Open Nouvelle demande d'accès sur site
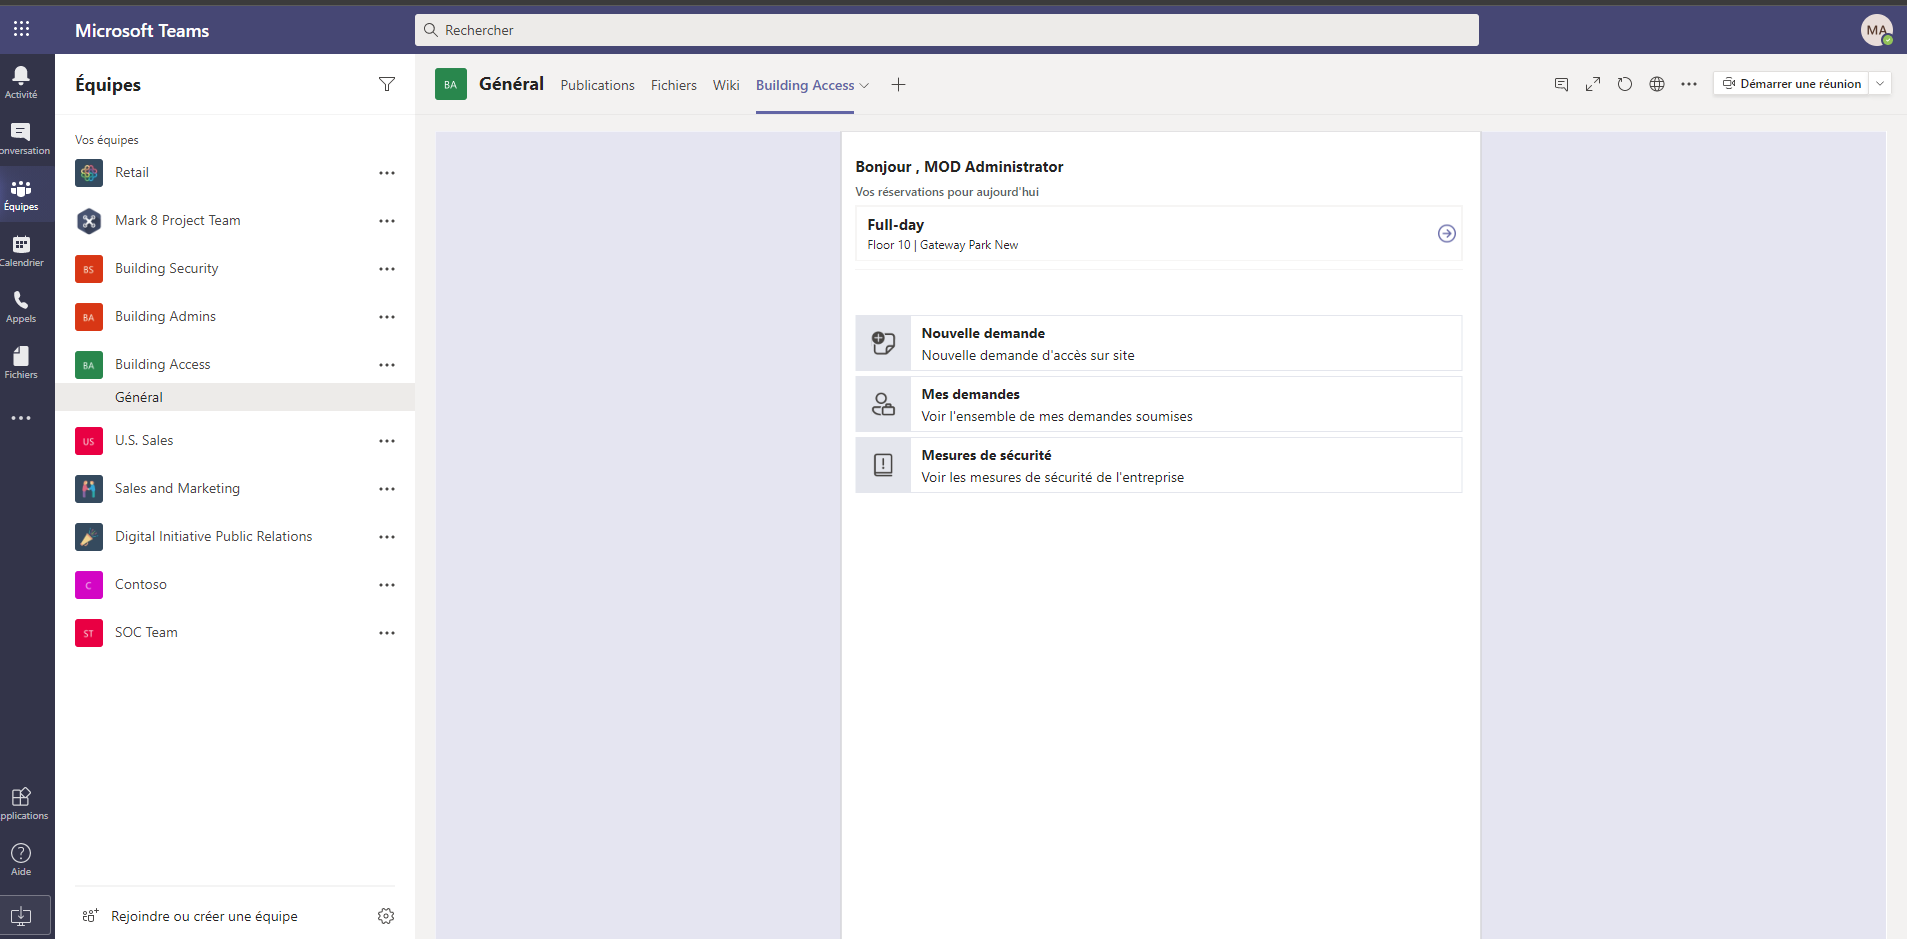The width and height of the screenshot is (1907, 939). (x=1158, y=343)
